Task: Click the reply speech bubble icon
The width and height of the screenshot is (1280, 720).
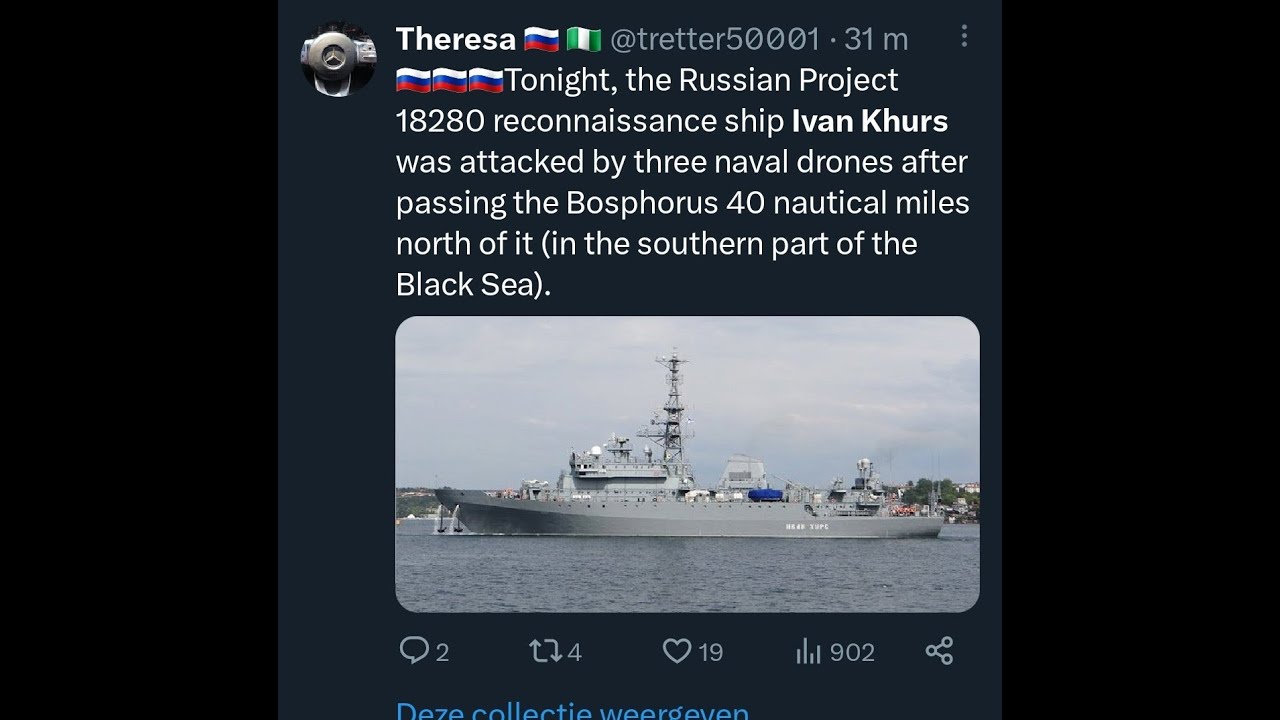Action: [x=414, y=651]
